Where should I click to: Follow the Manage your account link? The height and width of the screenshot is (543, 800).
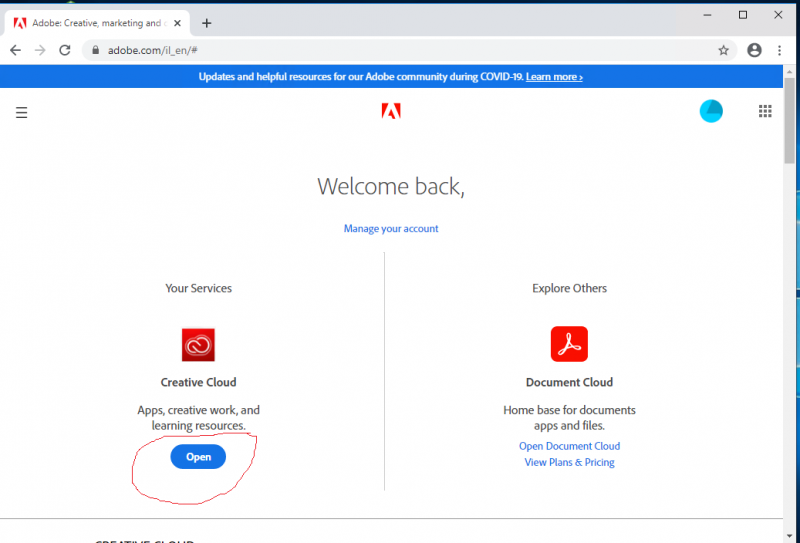click(391, 229)
